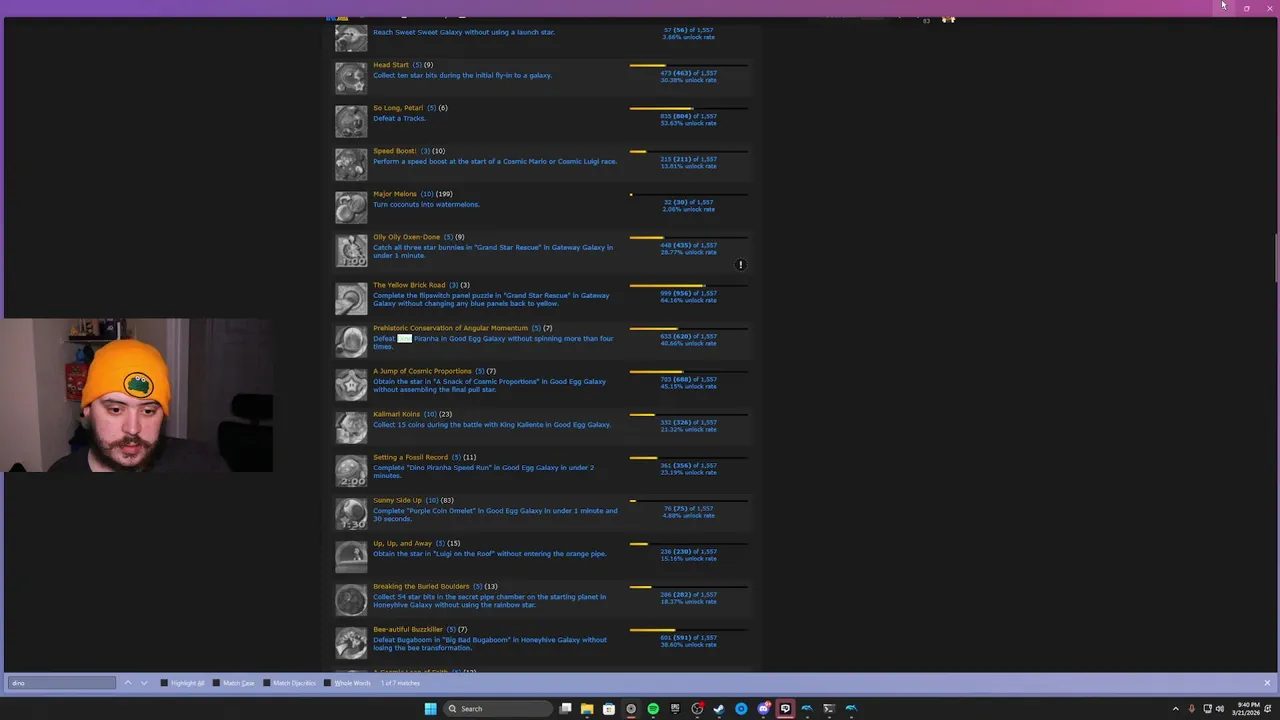Screen dimensions: 1280x720
Task: Launch Epic Games from the taskbar
Action: coord(675,708)
